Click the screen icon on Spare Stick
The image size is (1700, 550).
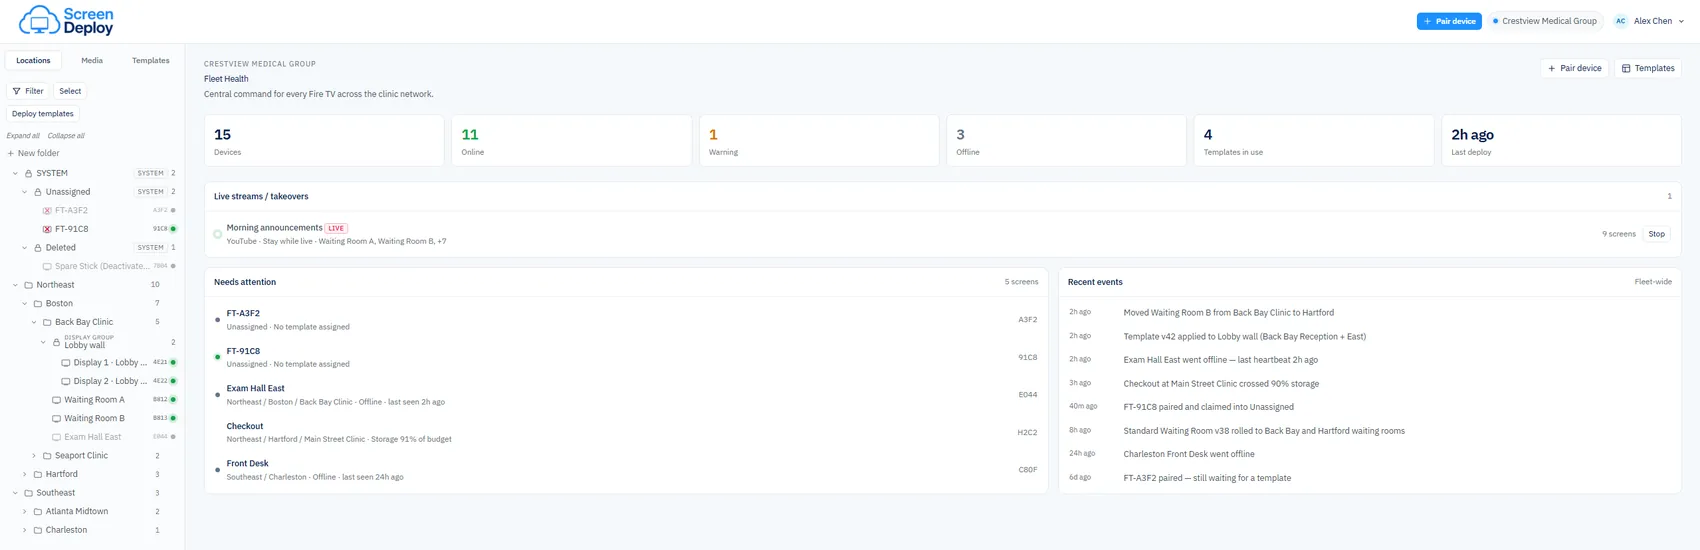point(47,267)
